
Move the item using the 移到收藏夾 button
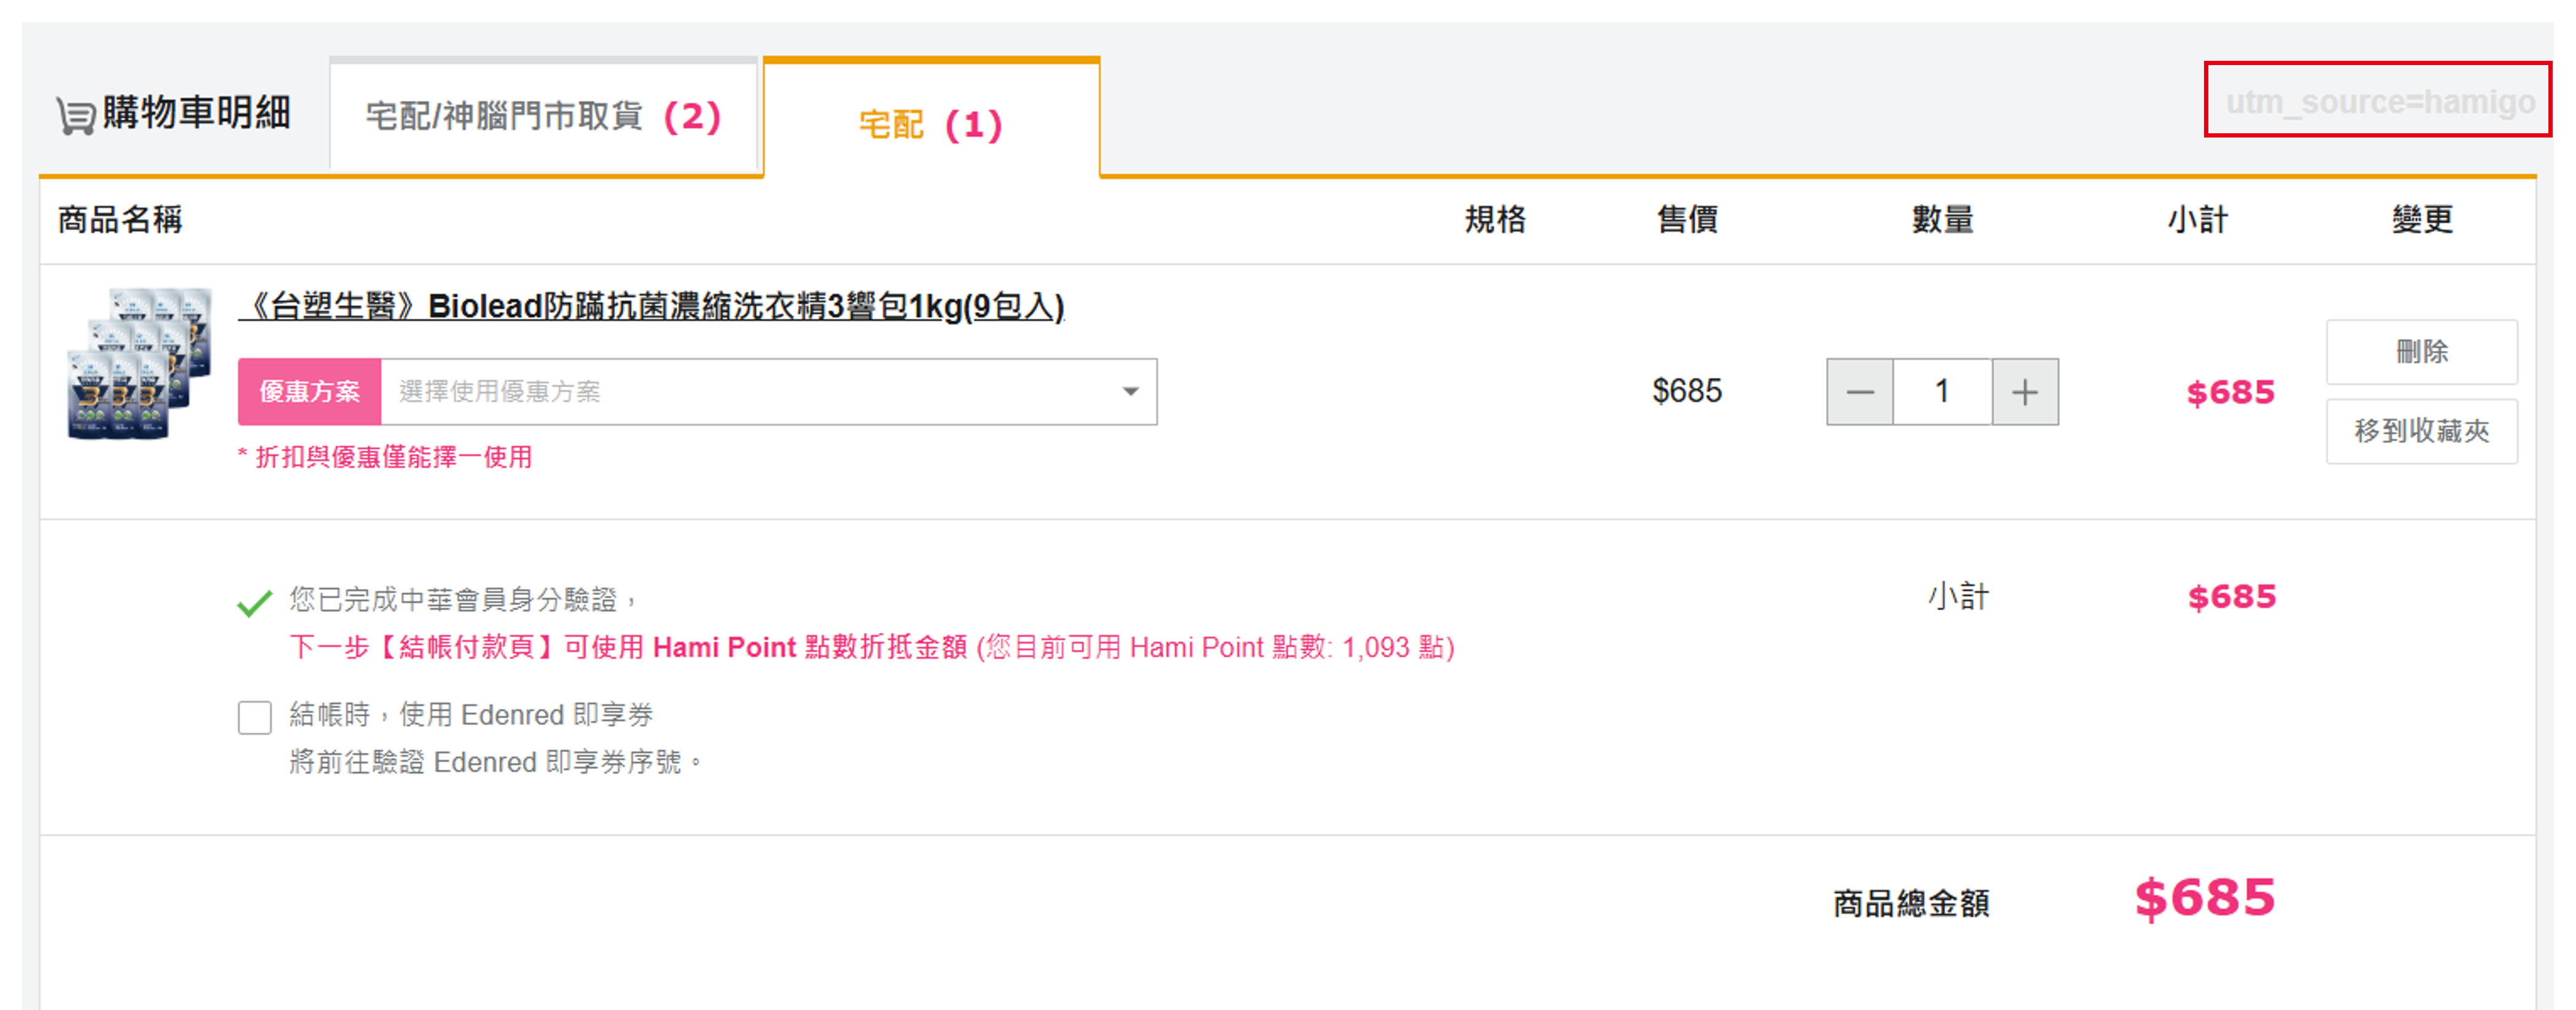click(x=2421, y=431)
